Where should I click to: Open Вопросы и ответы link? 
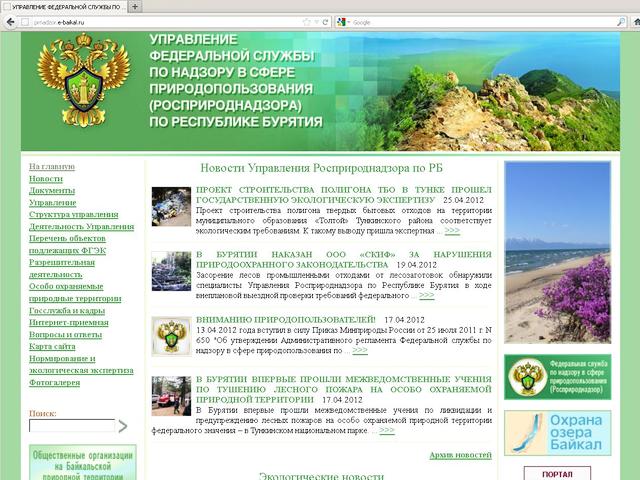(x=65, y=335)
